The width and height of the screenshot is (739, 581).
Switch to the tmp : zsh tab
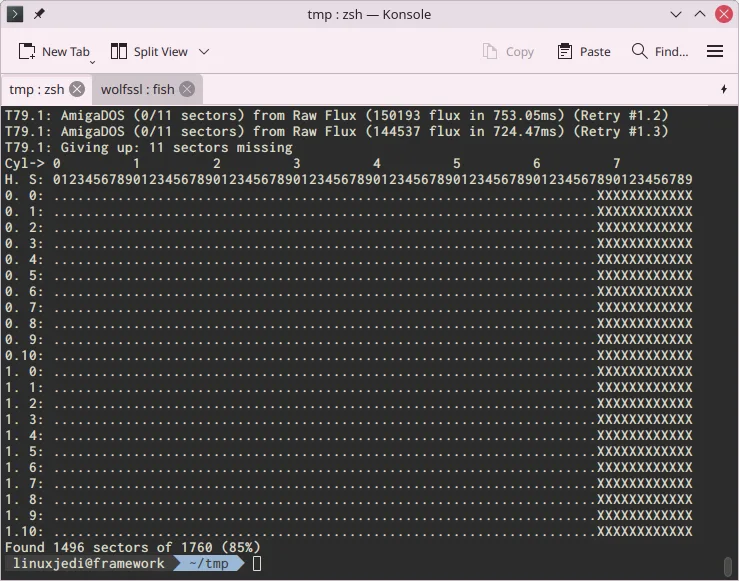(x=36, y=89)
